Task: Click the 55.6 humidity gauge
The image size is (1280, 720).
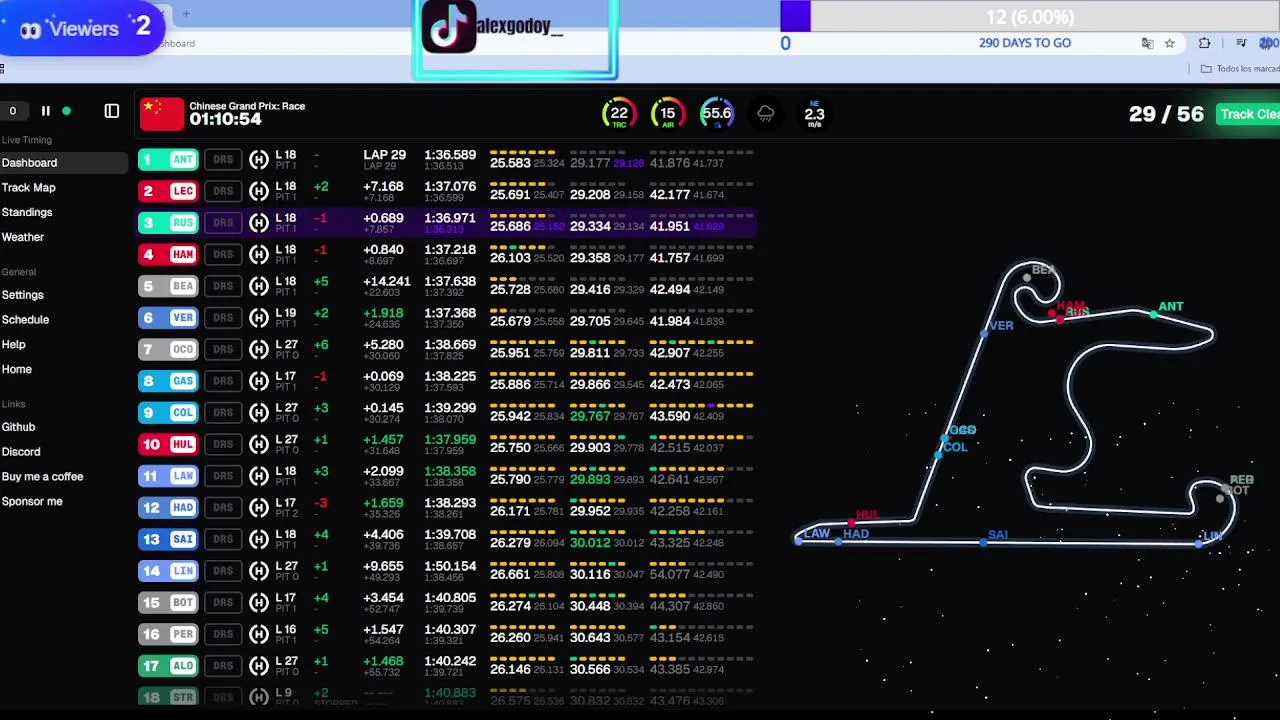Action: point(716,114)
